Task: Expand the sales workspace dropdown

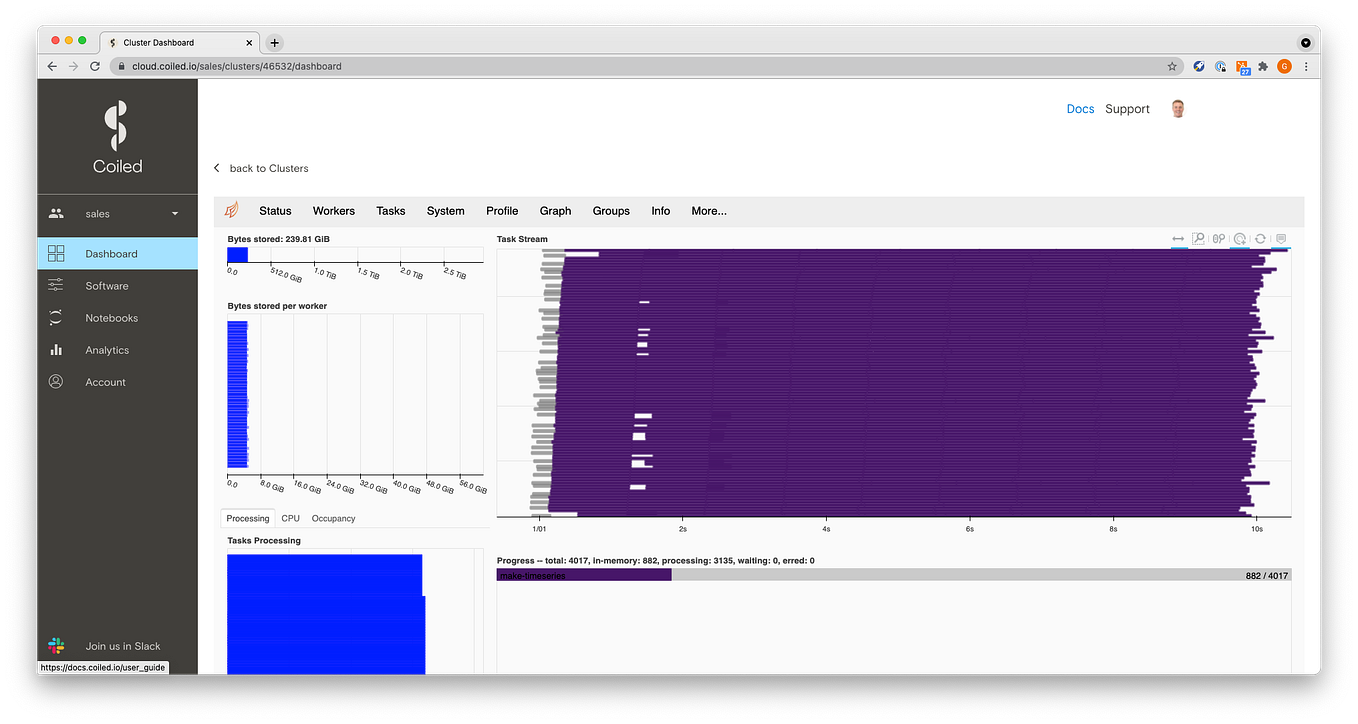Action: 174,213
